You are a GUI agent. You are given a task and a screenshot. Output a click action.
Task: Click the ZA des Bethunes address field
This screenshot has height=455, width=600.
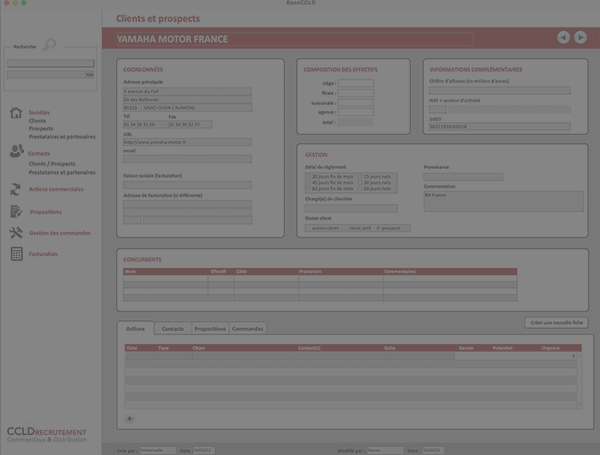tap(187, 99)
